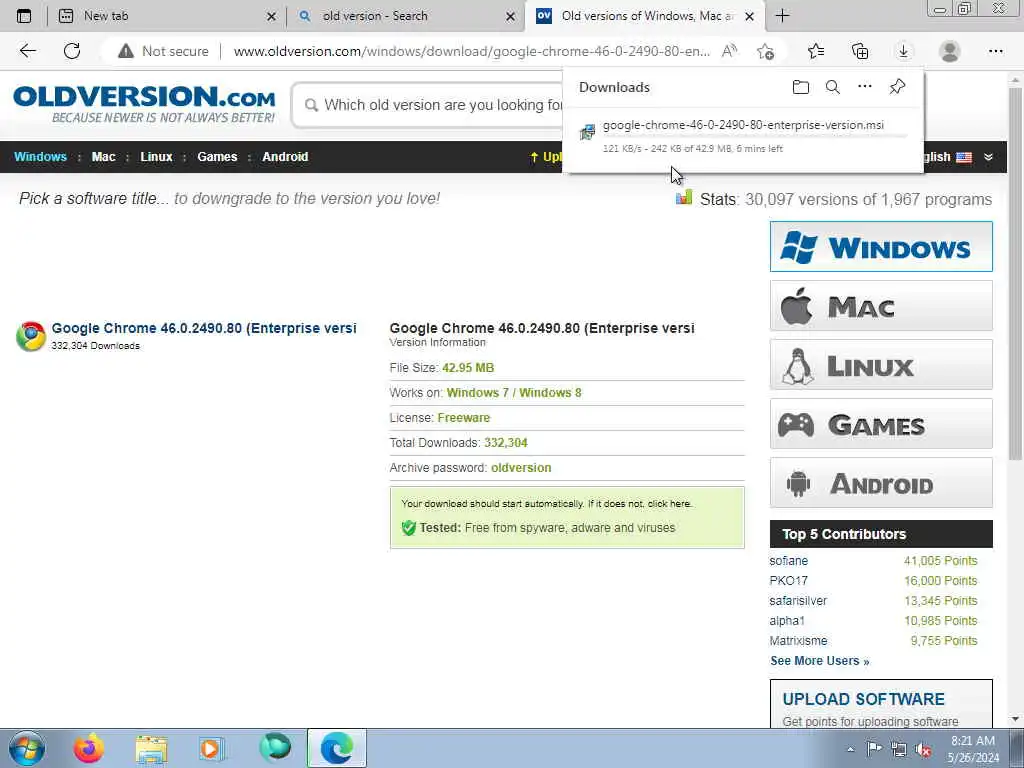Open the UPLOAD SOFTWARE heading link
This screenshot has width=1024, height=768.
pyautogui.click(x=863, y=699)
